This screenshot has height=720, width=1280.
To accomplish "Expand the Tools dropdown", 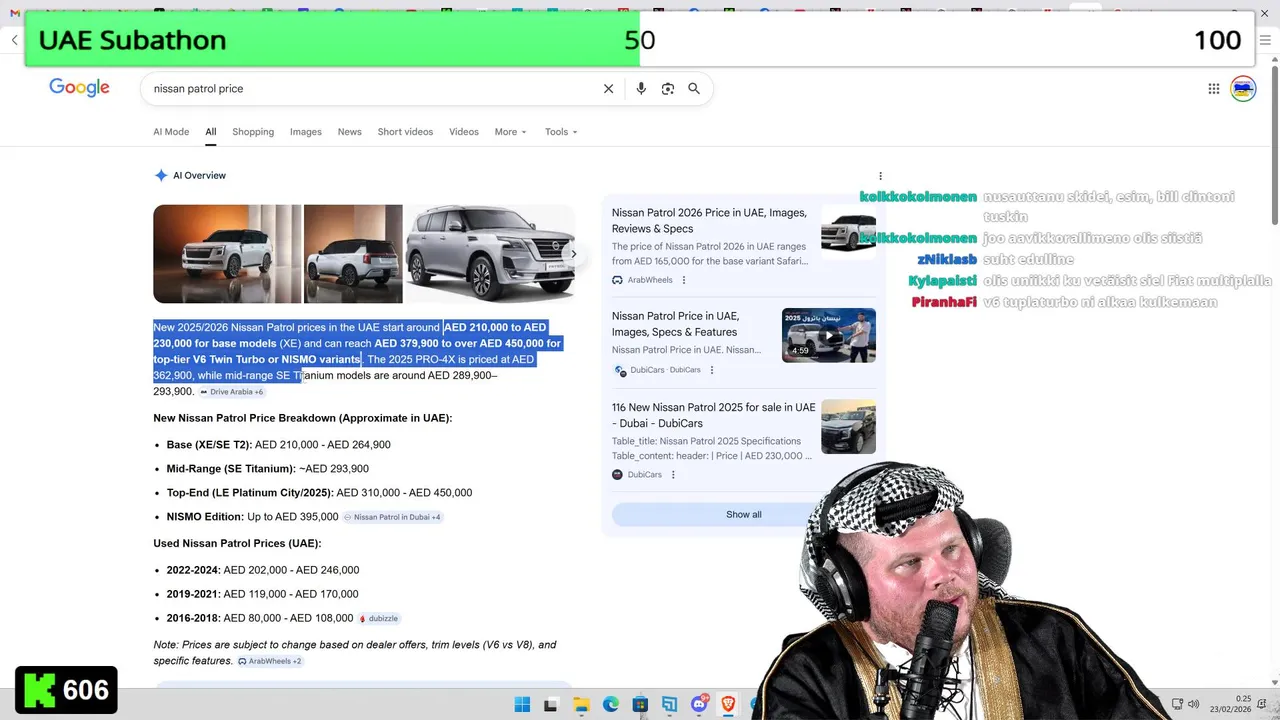I will [x=561, y=132].
